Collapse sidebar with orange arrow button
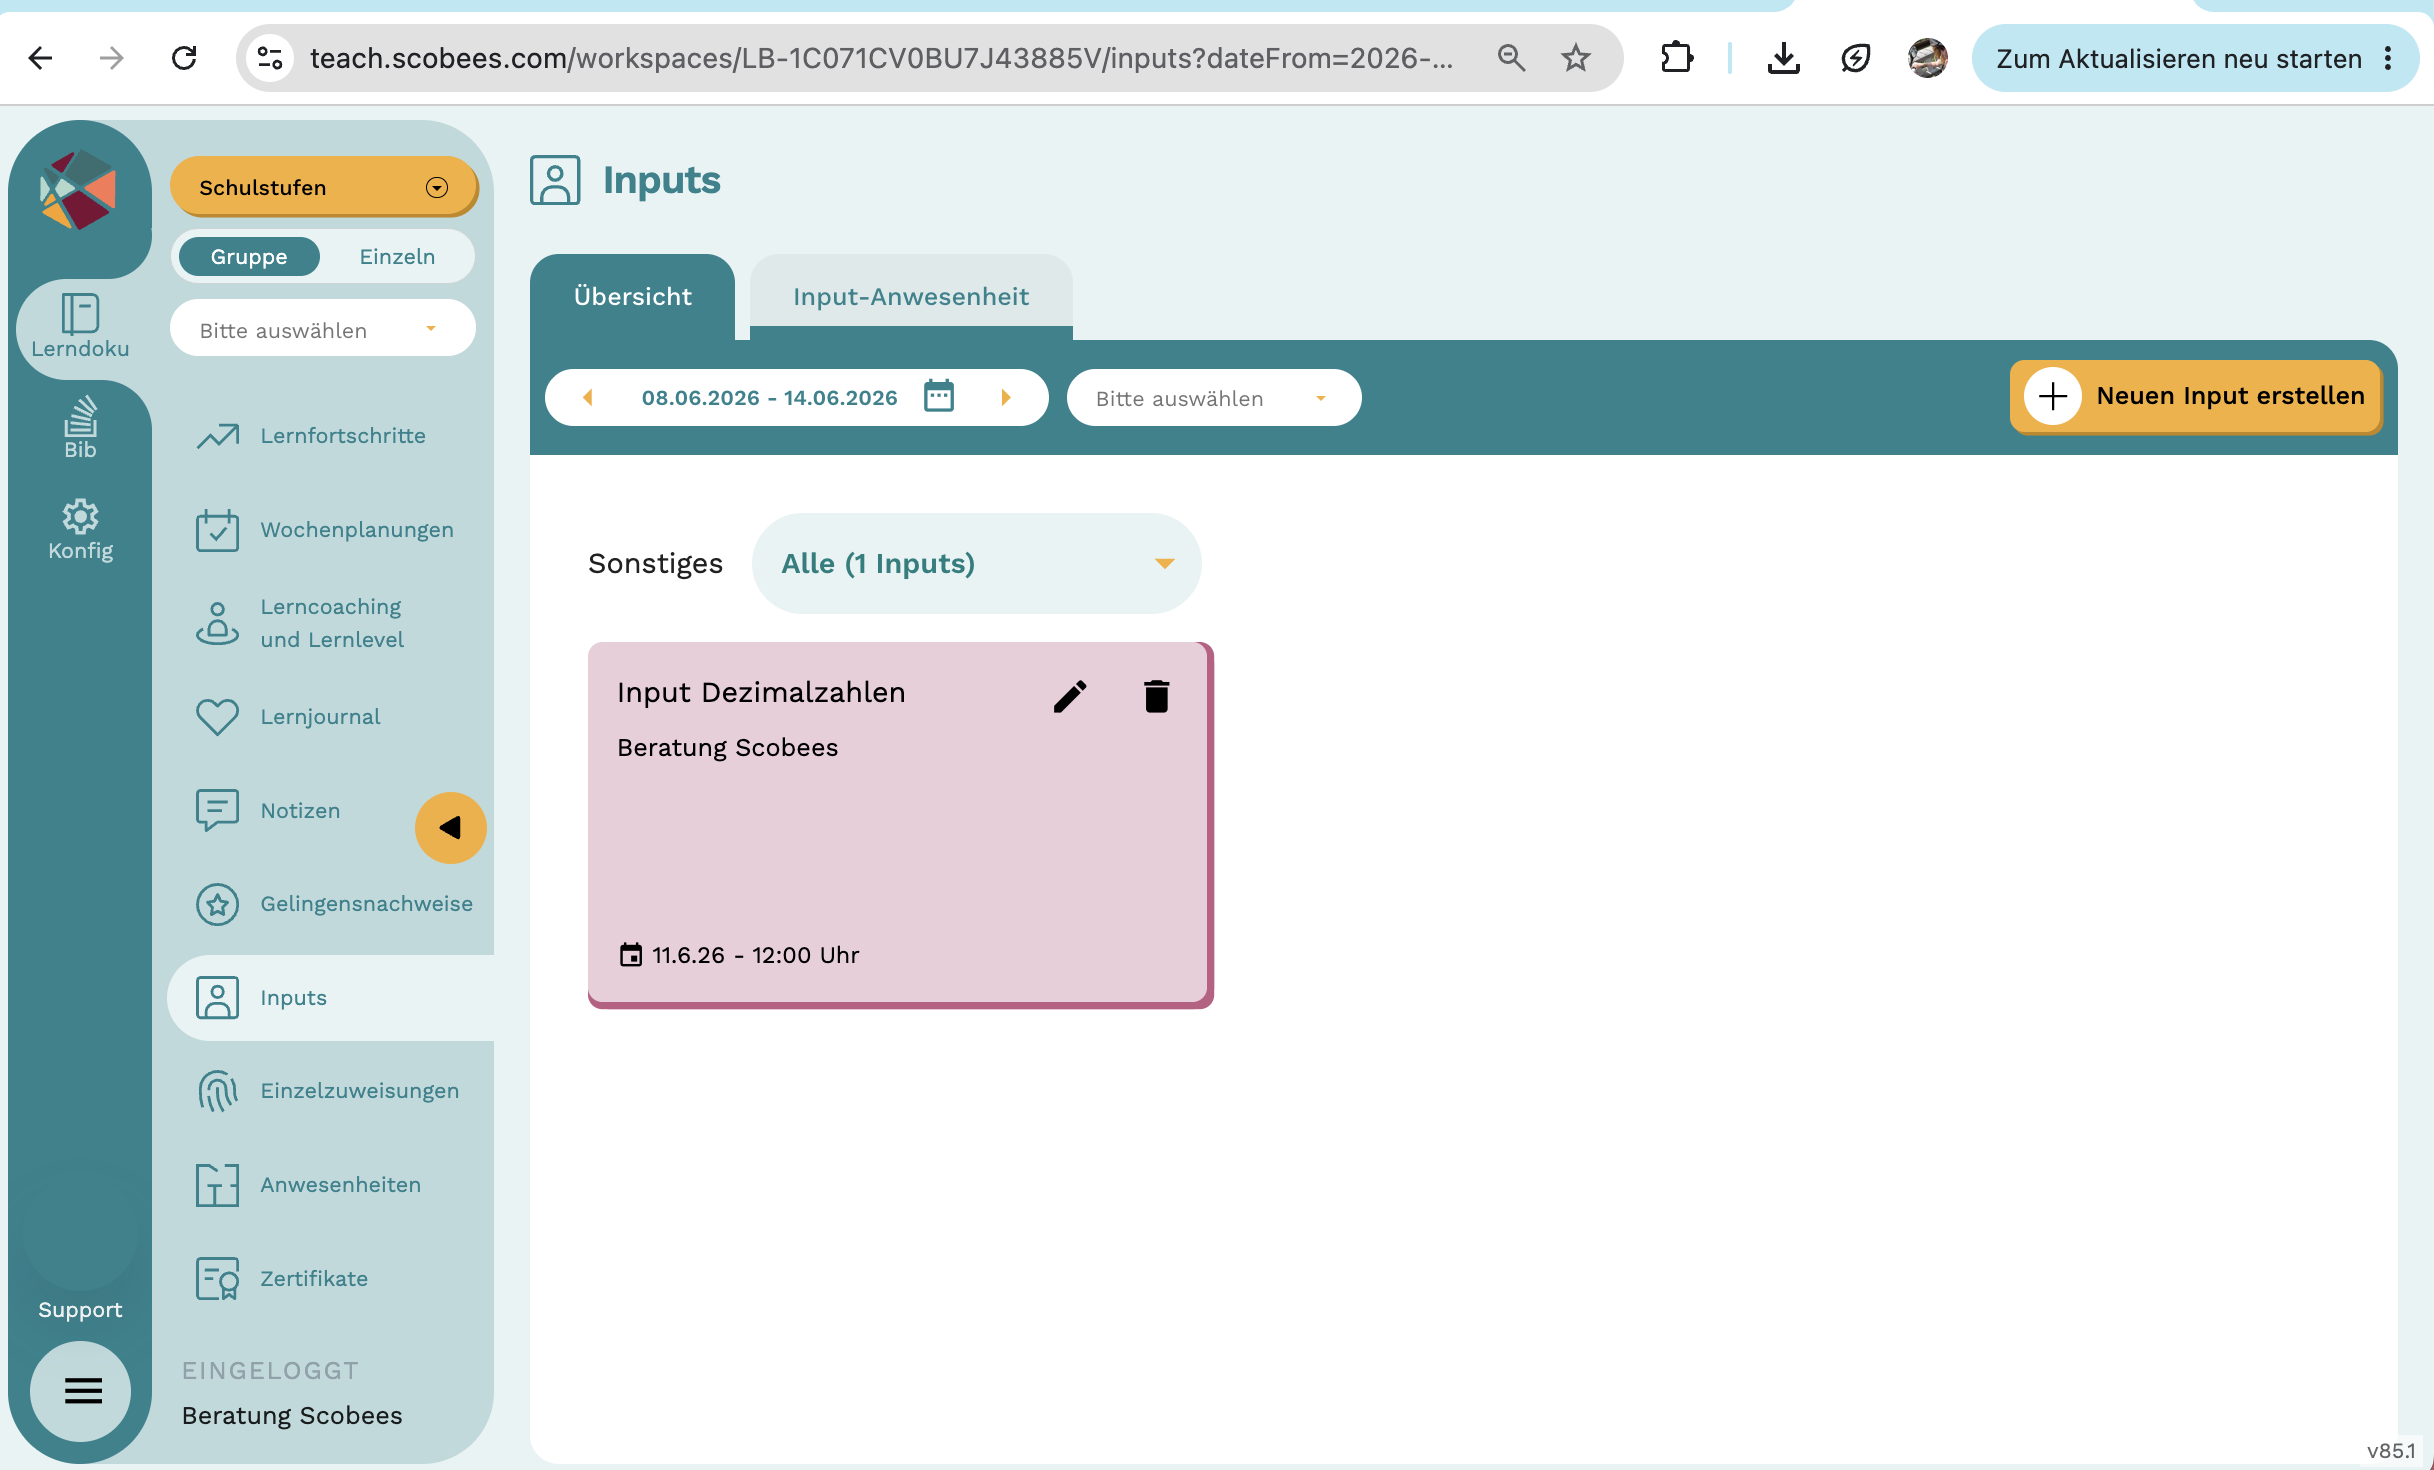This screenshot has height=1470, width=2434. [451, 828]
